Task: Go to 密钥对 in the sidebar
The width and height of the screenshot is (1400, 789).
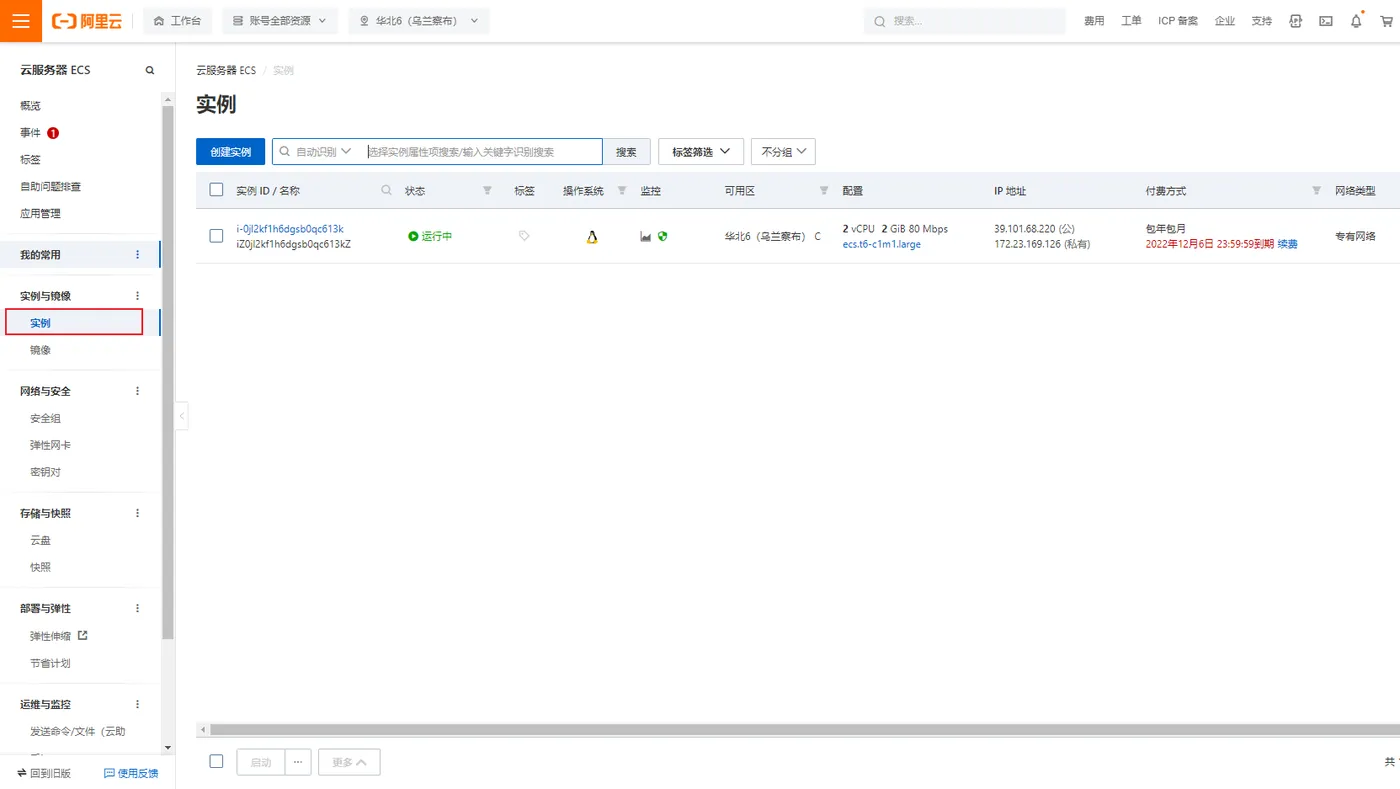Action: 46,472
